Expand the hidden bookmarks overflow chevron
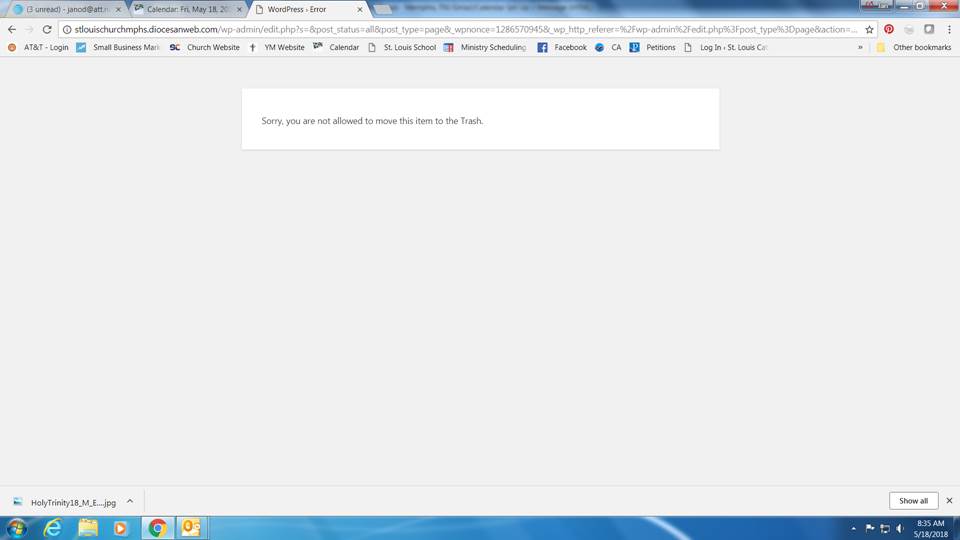Image resolution: width=960 pixels, height=540 pixels. coord(860,47)
